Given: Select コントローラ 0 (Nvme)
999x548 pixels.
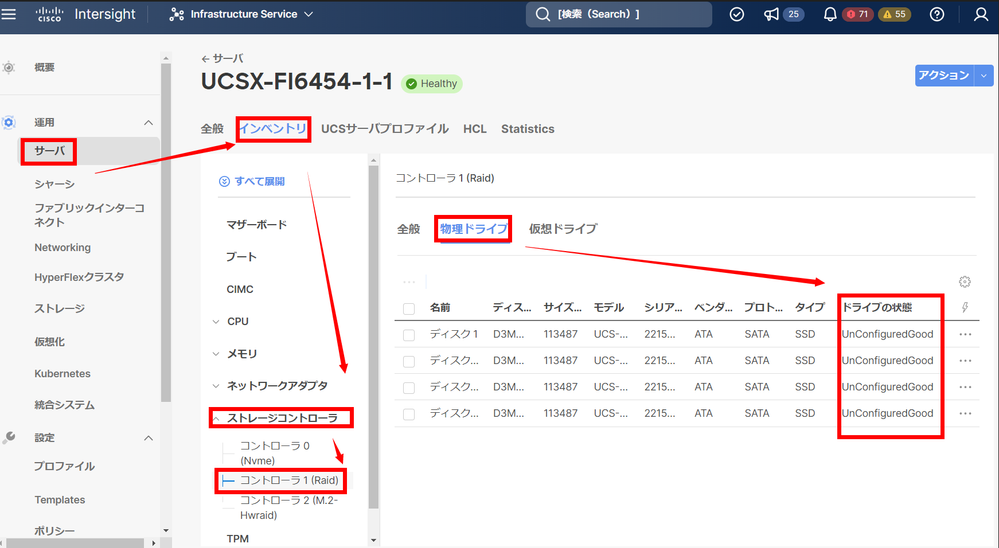Looking at the screenshot, I should (x=275, y=453).
